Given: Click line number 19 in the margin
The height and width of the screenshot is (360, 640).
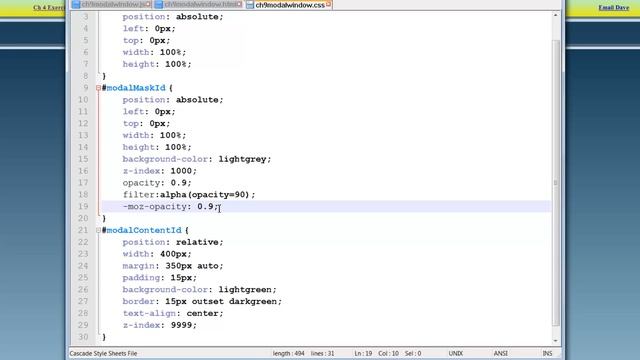Looking at the screenshot, I should click(83, 207).
